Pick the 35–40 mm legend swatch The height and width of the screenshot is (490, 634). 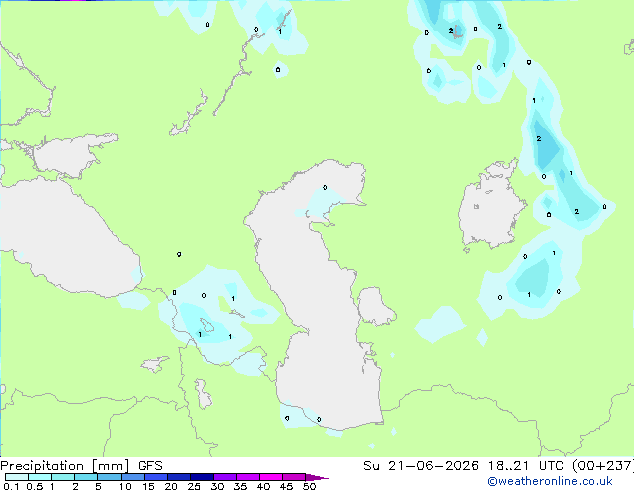(248, 477)
